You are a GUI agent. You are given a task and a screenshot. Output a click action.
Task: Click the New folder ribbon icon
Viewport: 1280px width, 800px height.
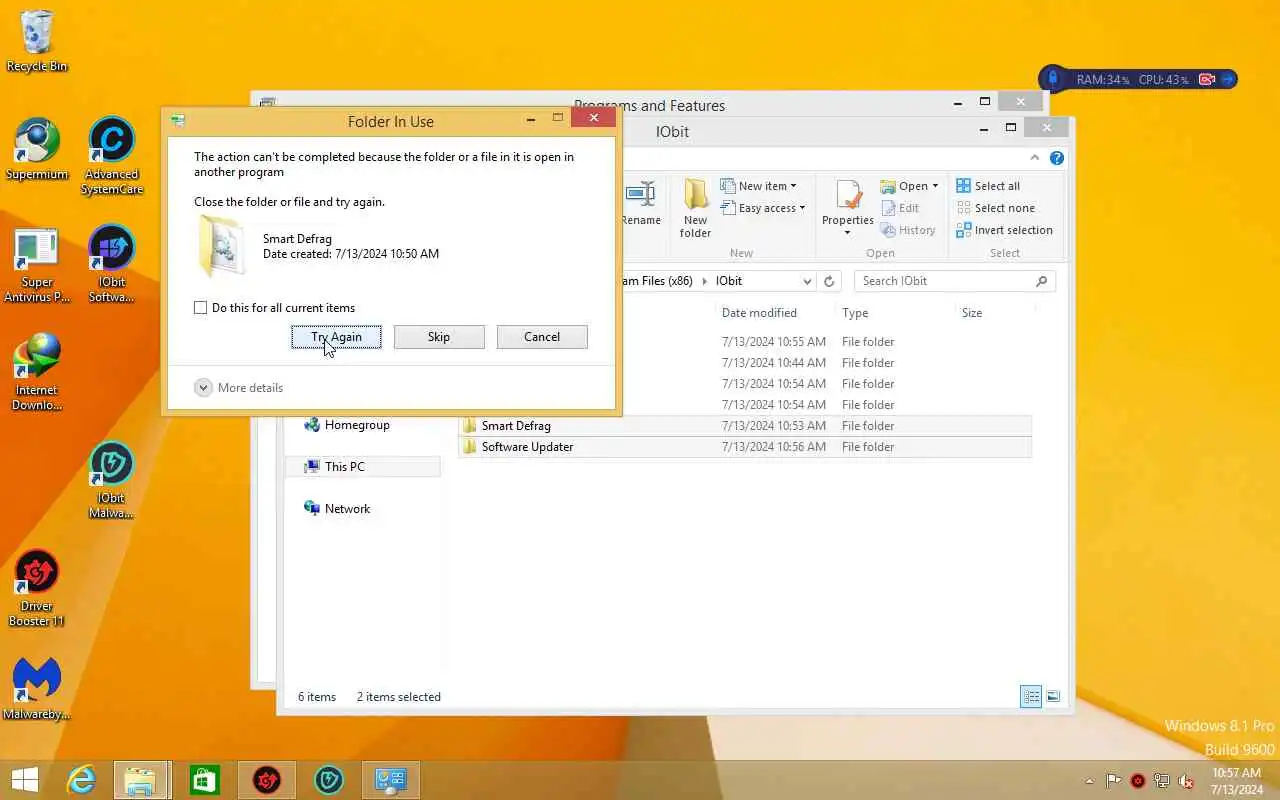click(695, 208)
